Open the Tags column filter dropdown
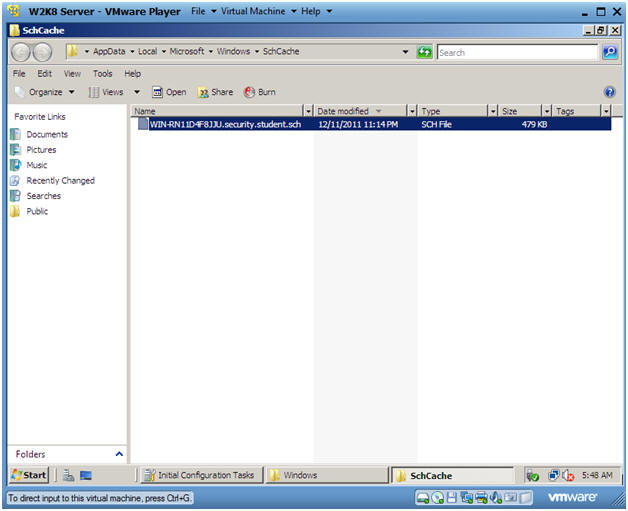The width and height of the screenshot is (628, 511). [606, 111]
